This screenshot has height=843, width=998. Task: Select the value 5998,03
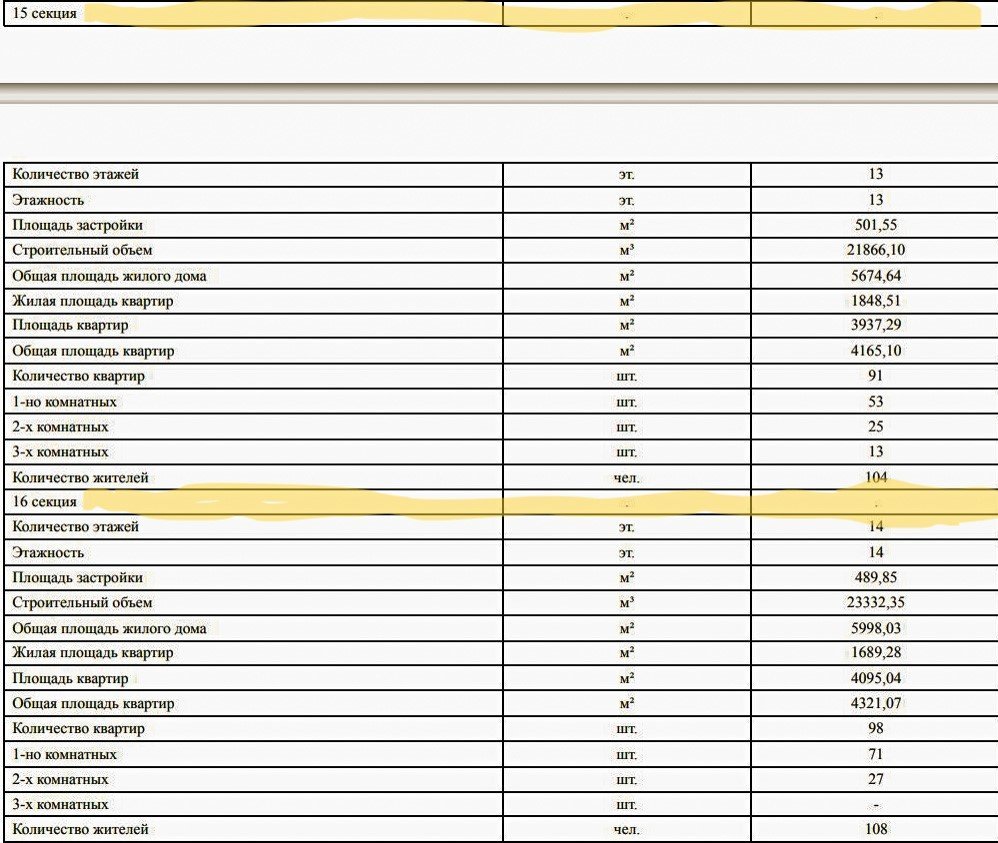pos(876,628)
